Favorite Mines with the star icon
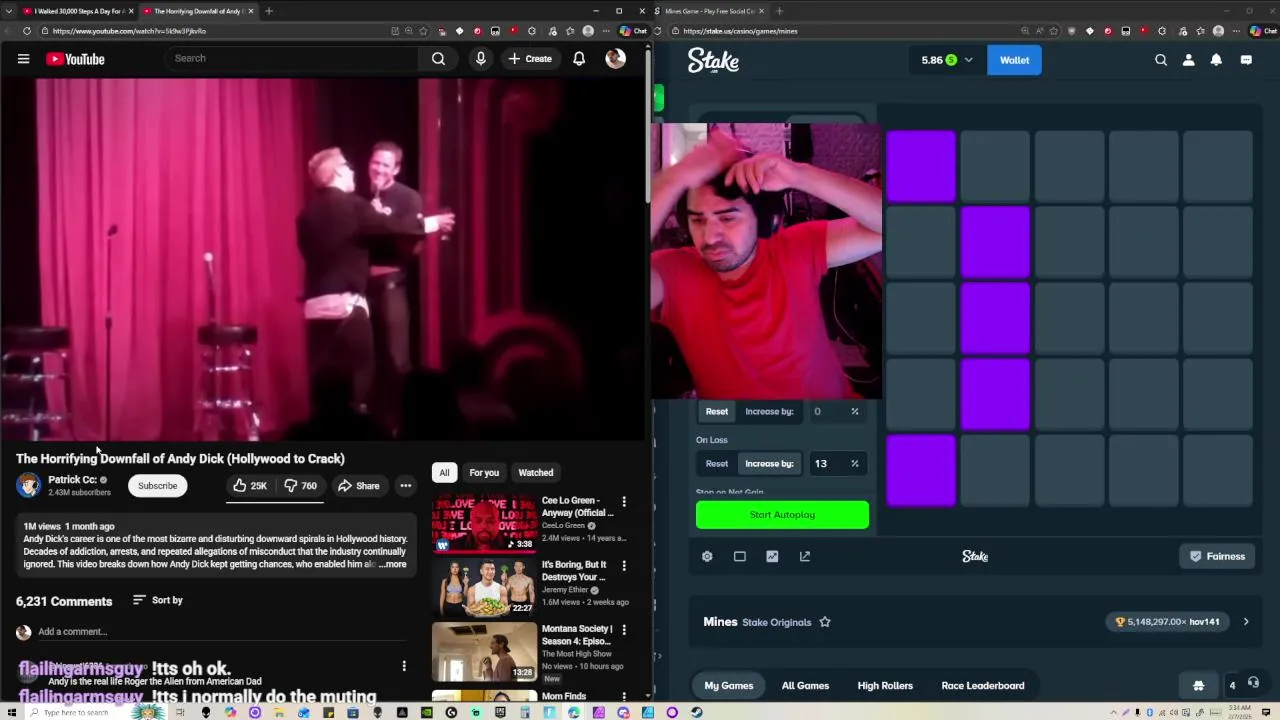 [825, 622]
